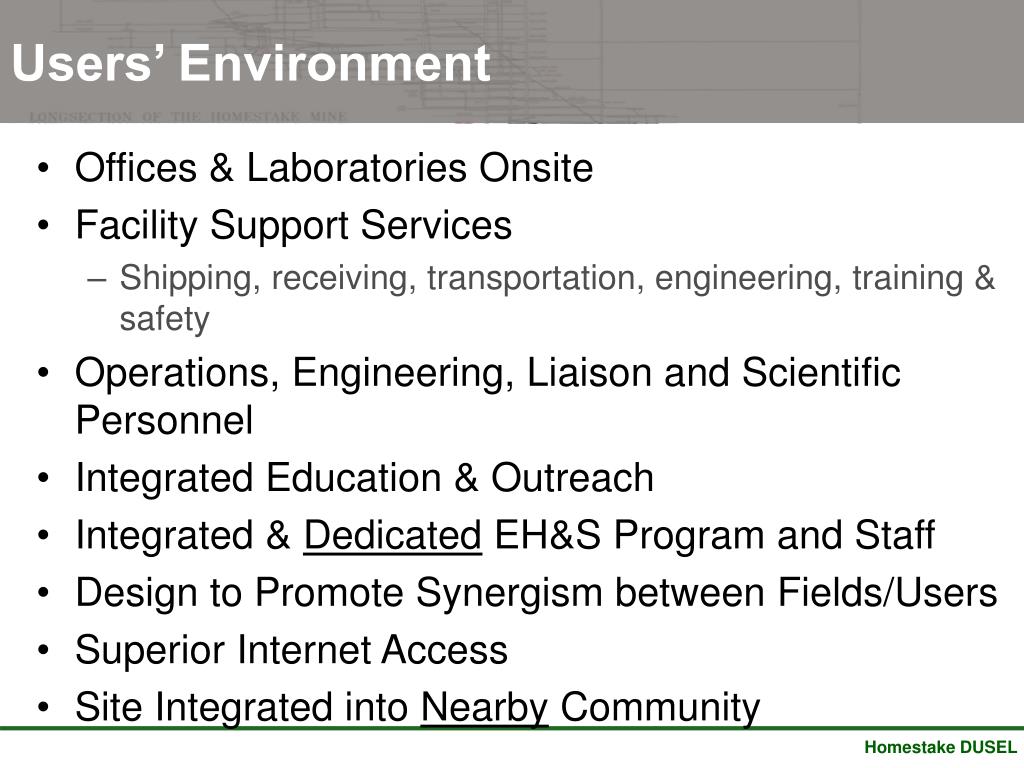Screen dimensions: 1024x768
Task: Select the Superior Internet Access bullet
Action: (291, 650)
